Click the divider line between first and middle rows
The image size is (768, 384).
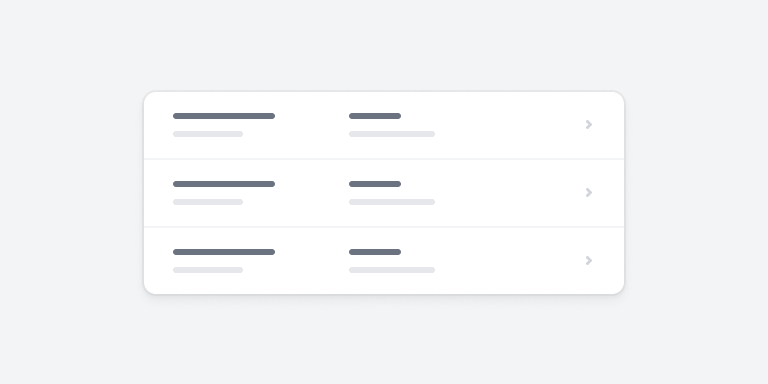click(384, 159)
